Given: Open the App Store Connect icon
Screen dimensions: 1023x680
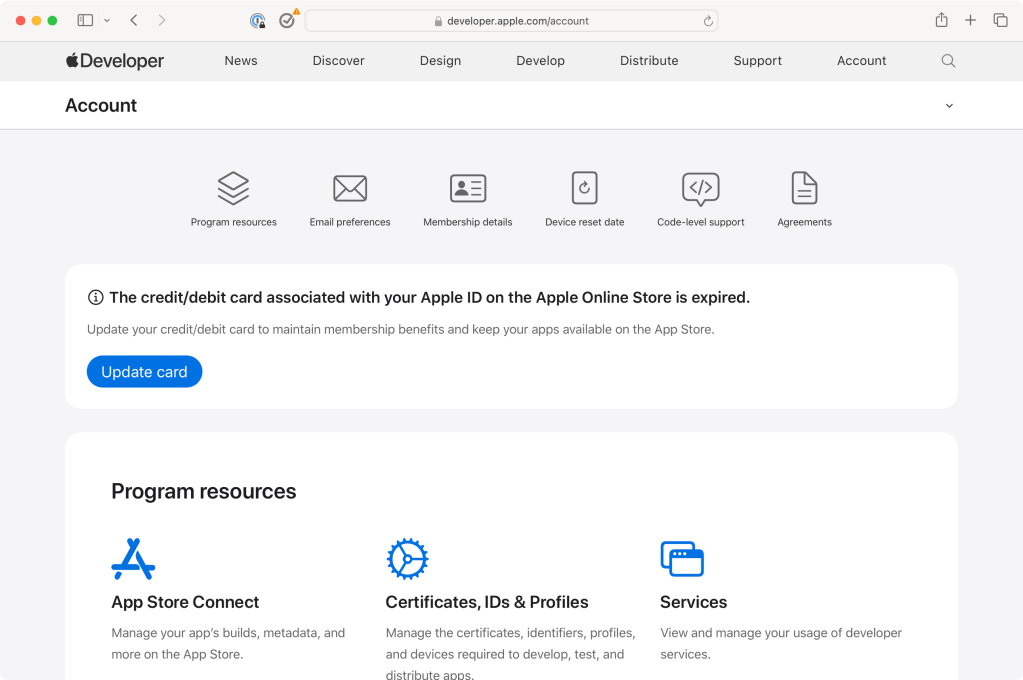Looking at the screenshot, I should pyautogui.click(x=133, y=559).
